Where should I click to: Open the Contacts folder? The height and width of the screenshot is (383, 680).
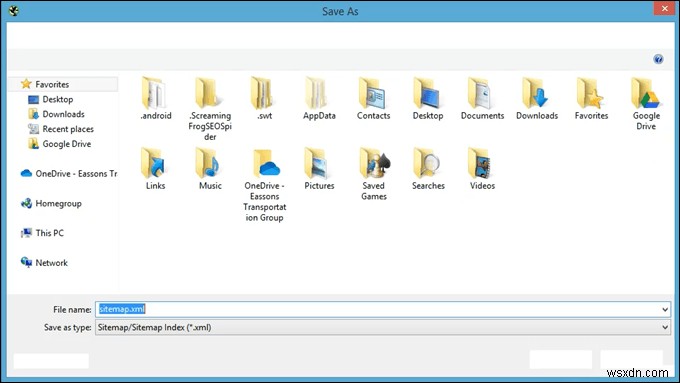[x=373, y=98]
